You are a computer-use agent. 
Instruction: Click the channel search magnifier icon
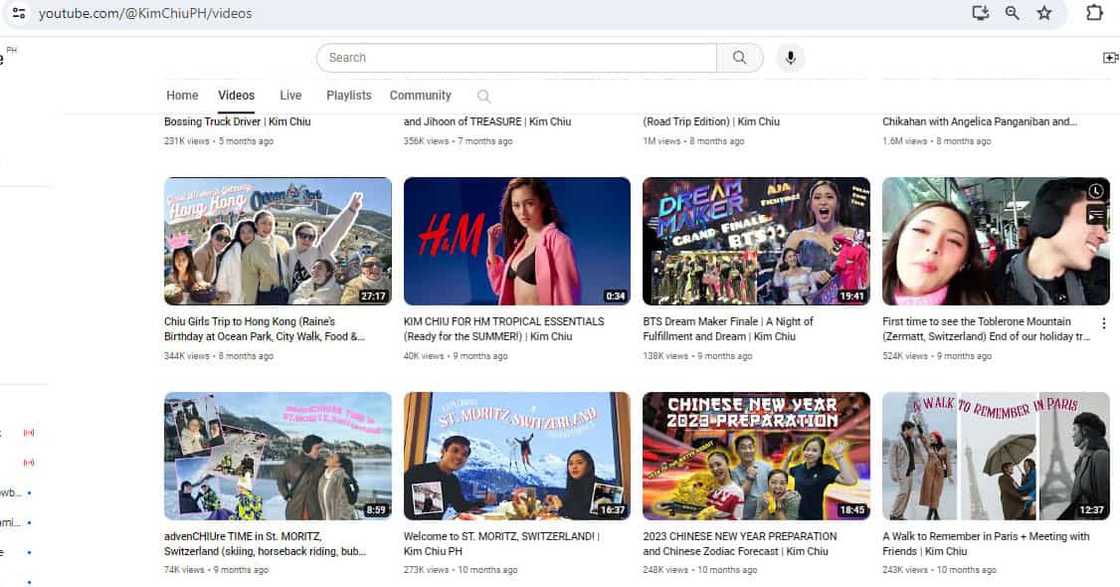tap(484, 96)
